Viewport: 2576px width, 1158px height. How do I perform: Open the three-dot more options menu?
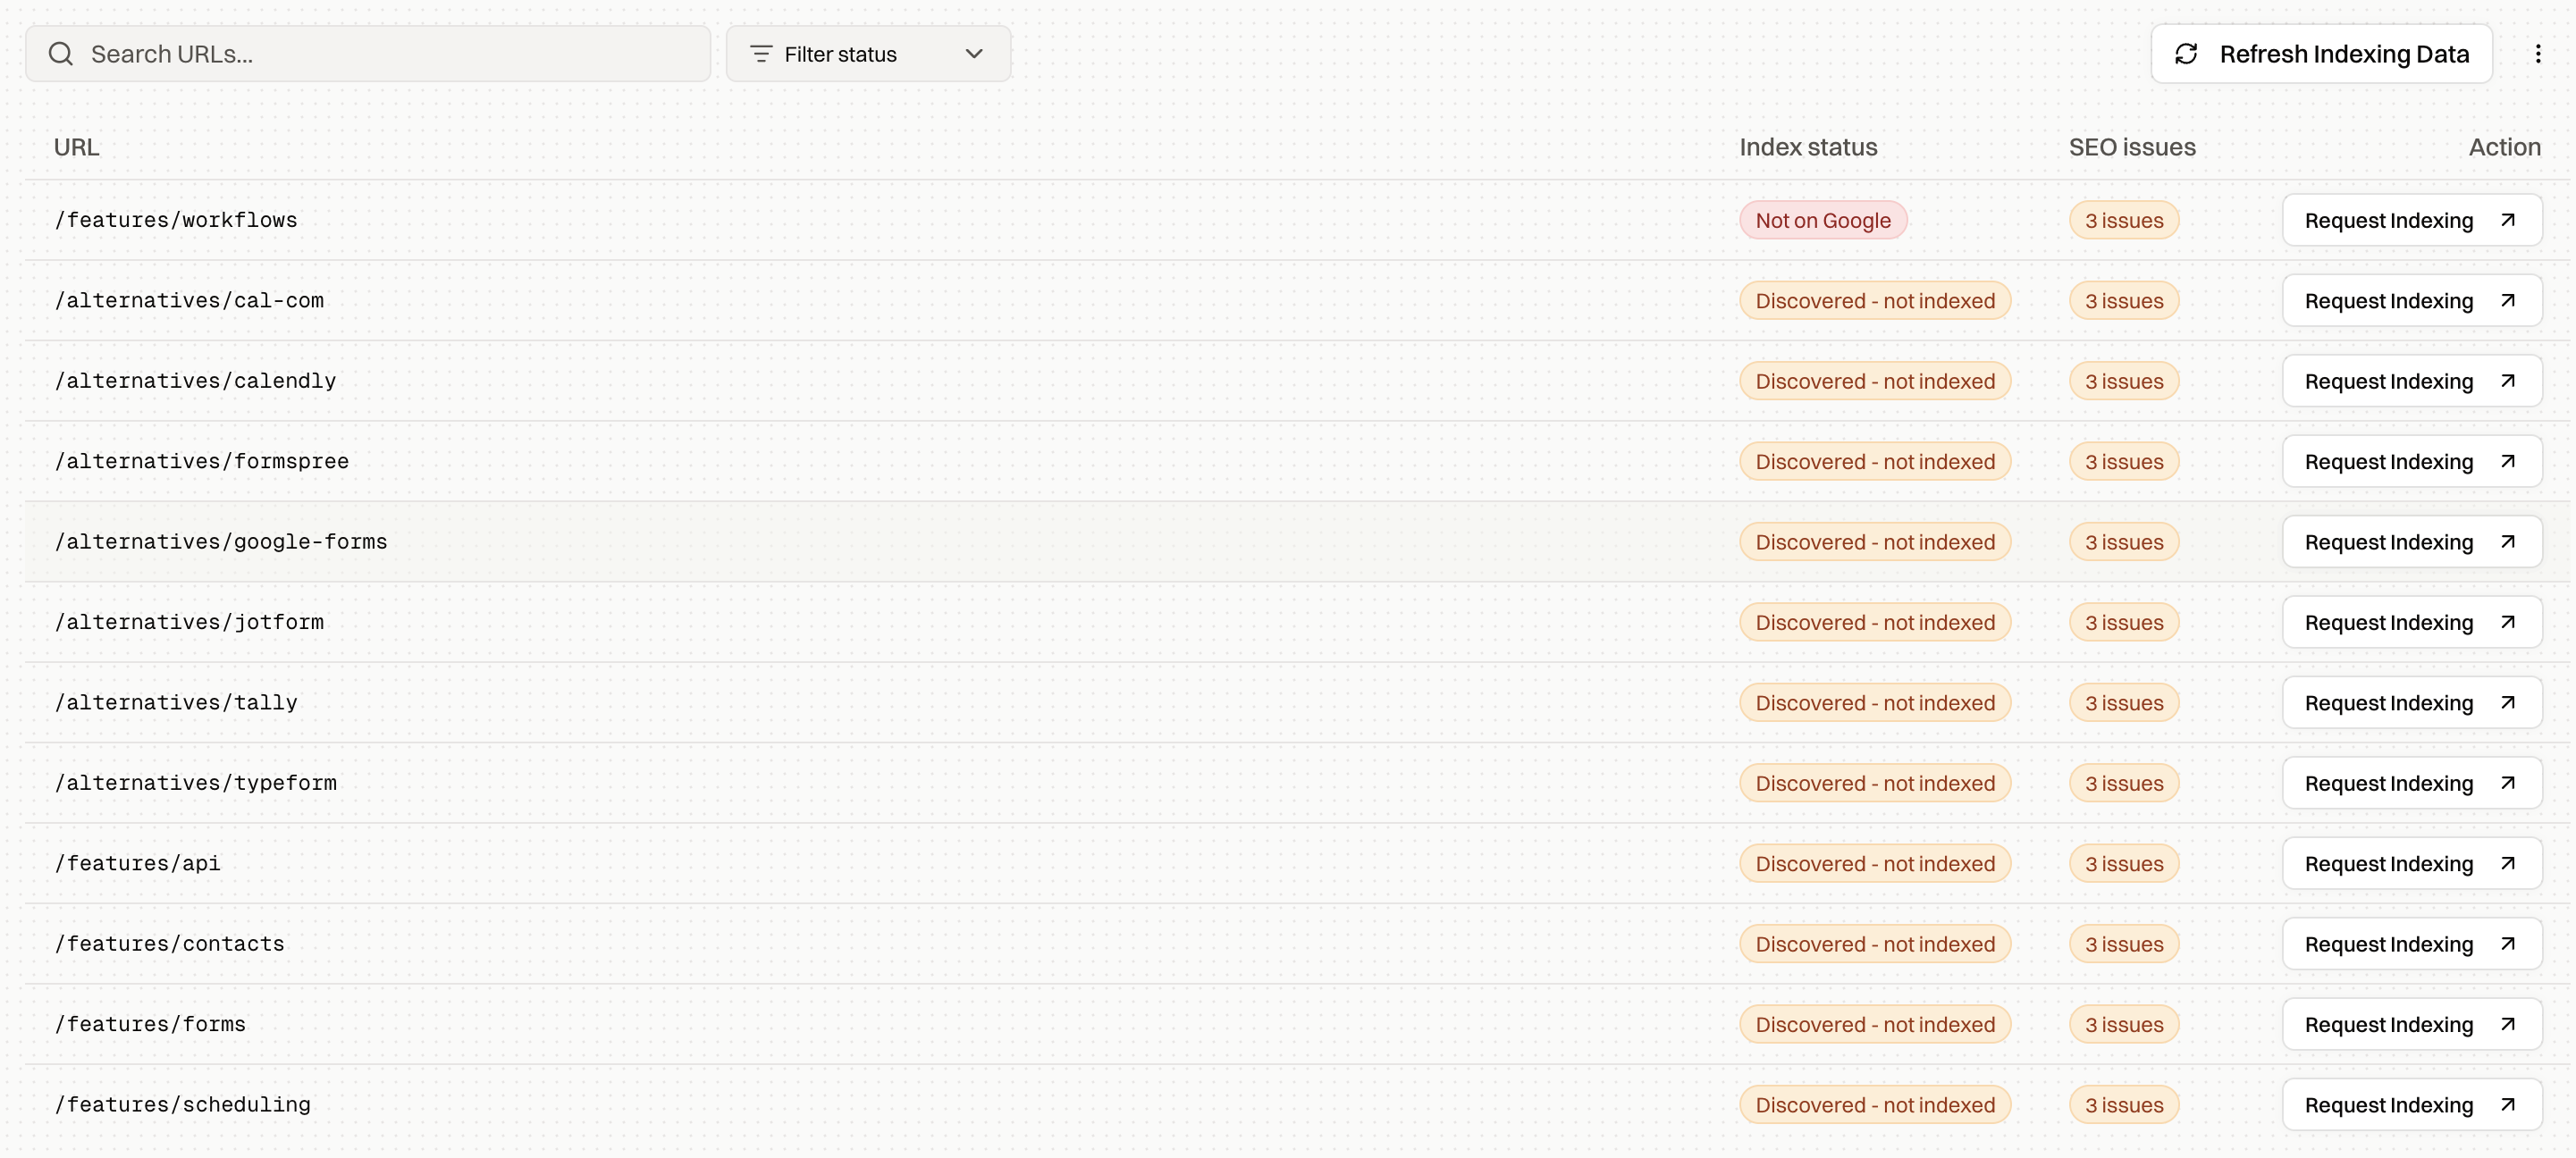click(x=2538, y=54)
